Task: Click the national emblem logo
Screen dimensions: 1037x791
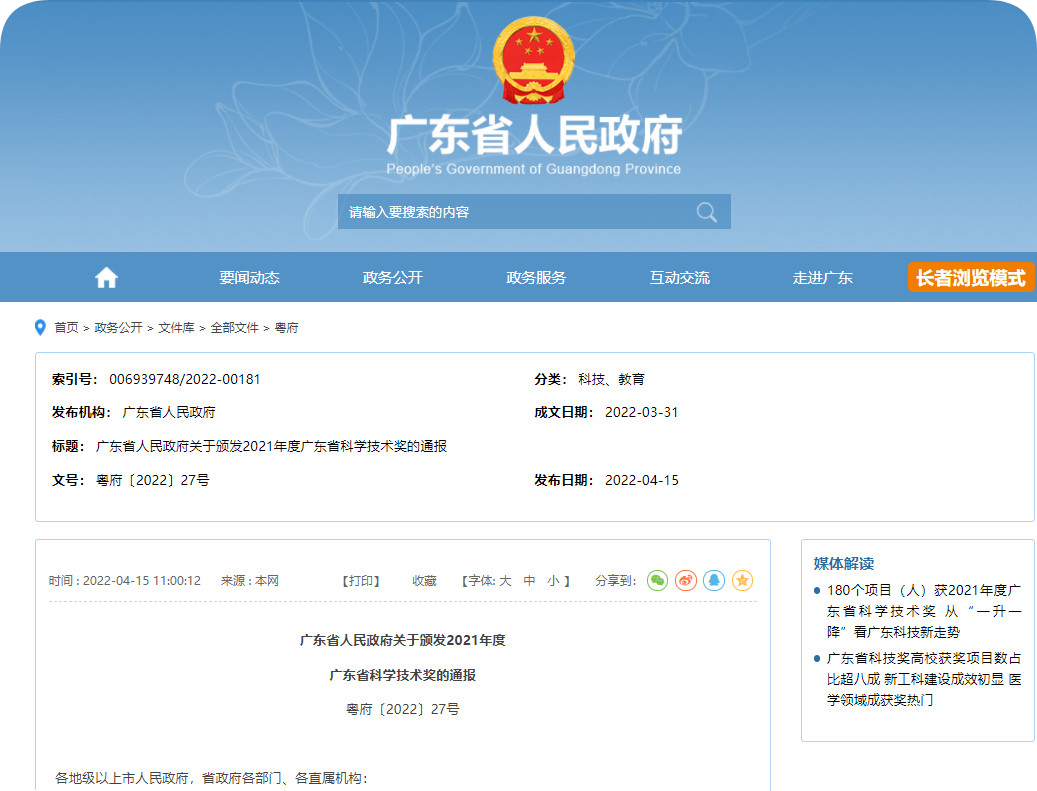Action: [x=534, y=60]
